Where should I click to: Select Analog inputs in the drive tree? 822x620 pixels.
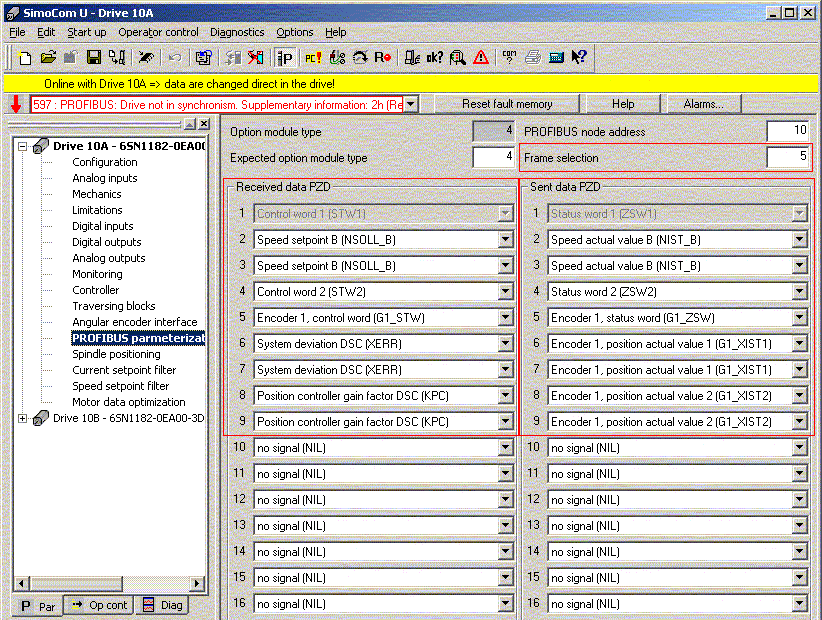coord(105,178)
